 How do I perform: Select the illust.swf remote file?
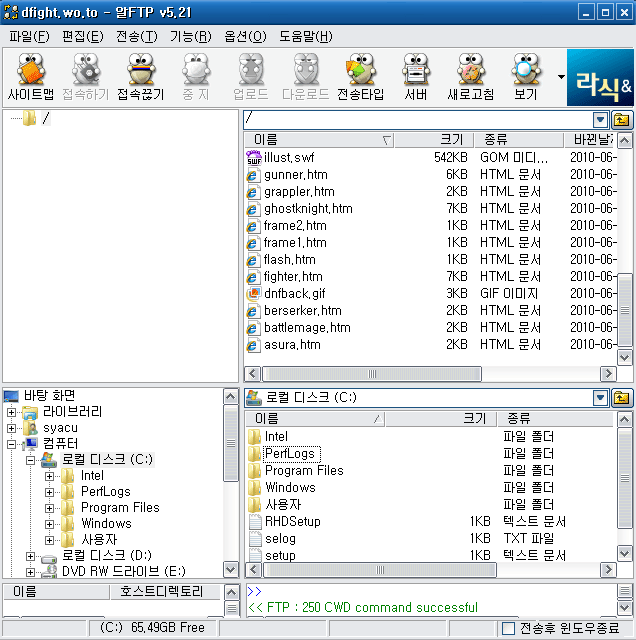tap(288, 158)
